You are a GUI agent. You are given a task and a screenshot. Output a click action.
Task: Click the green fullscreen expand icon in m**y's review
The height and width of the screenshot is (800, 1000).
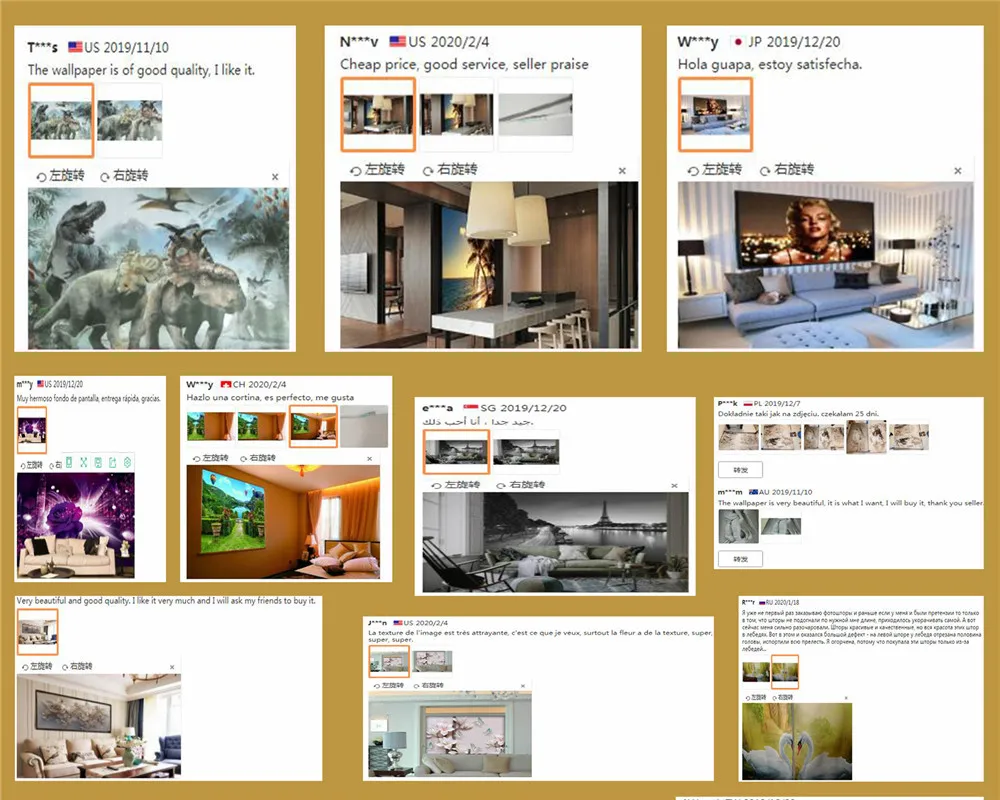point(84,463)
